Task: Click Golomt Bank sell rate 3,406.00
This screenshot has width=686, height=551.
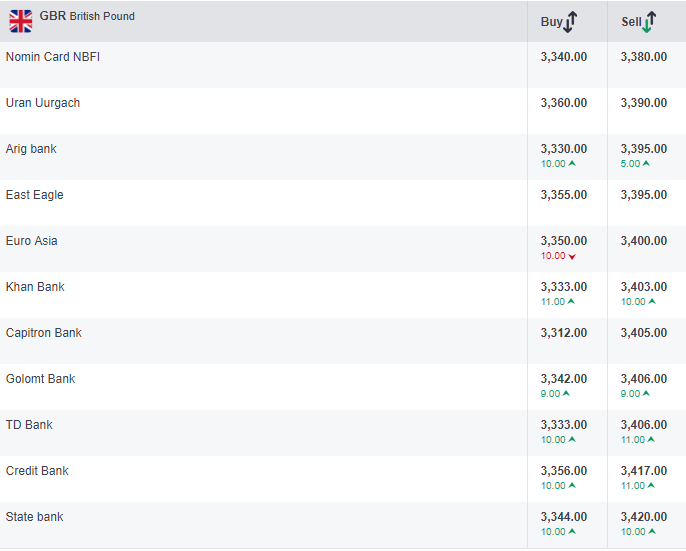Action: pos(644,379)
